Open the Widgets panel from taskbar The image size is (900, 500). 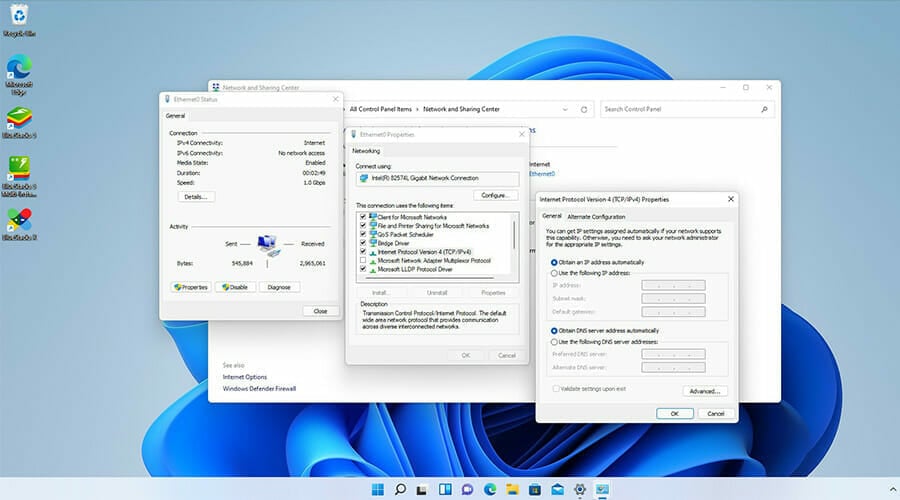[445, 489]
